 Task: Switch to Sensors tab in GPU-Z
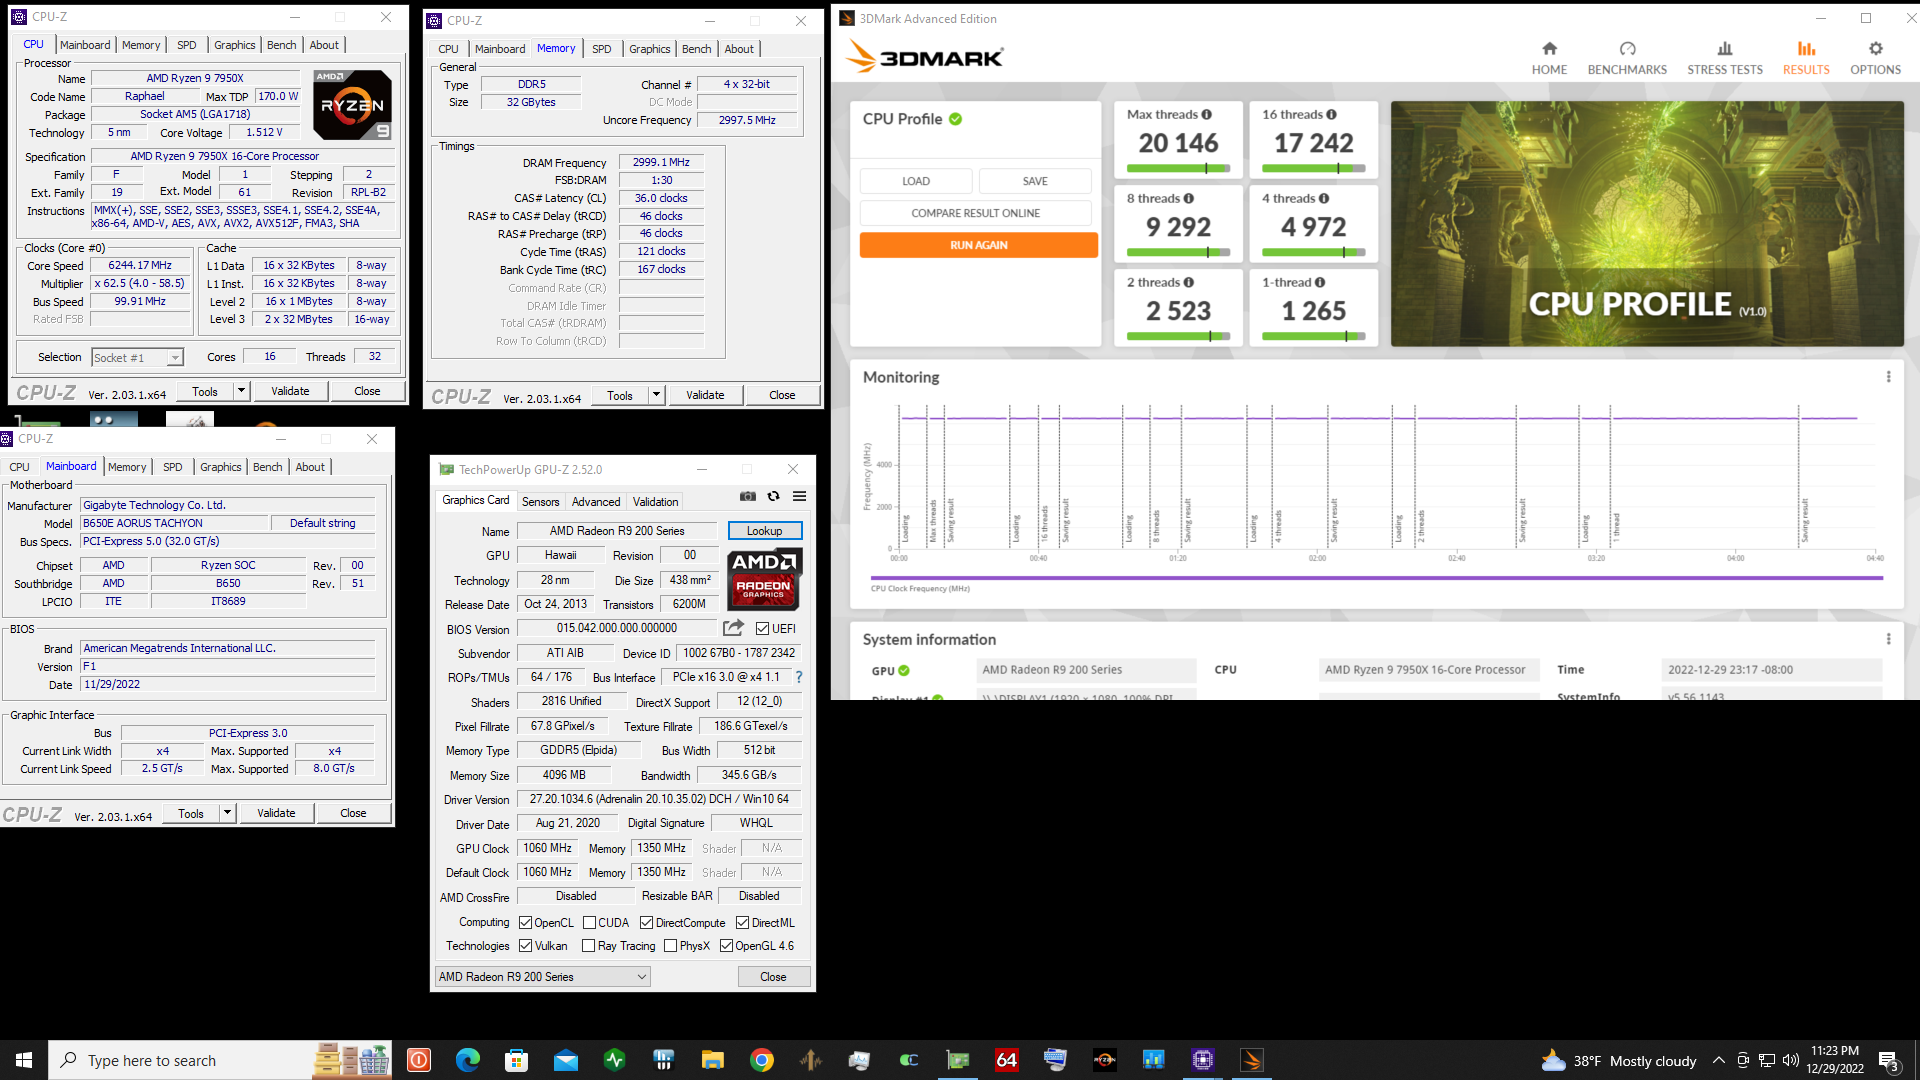pyautogui.click(x=540, y=502)
